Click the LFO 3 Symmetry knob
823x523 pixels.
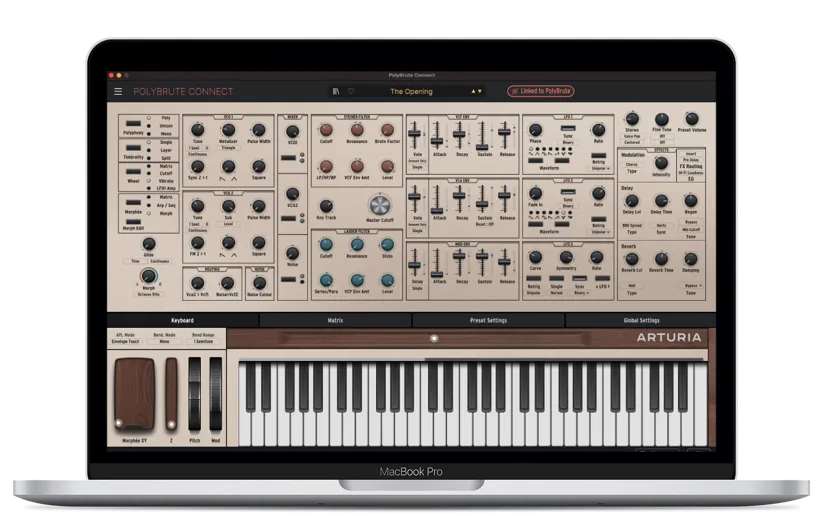pos(566,257)
